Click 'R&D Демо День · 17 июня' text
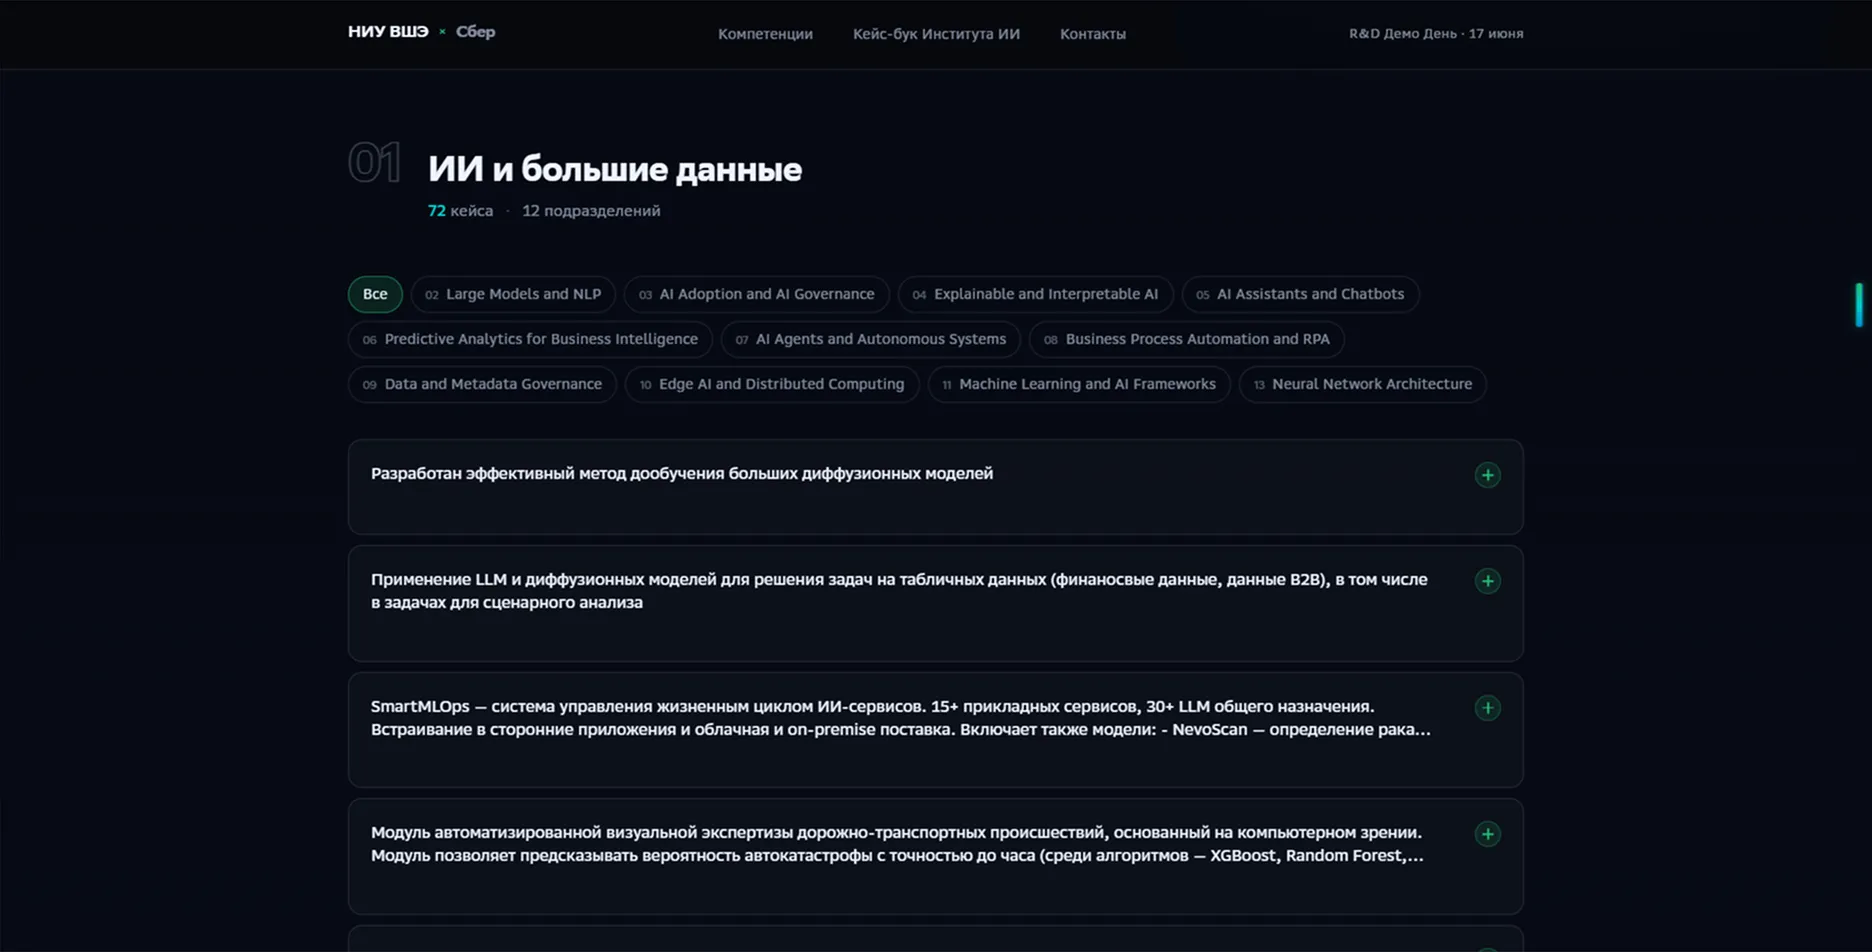 1436,33
